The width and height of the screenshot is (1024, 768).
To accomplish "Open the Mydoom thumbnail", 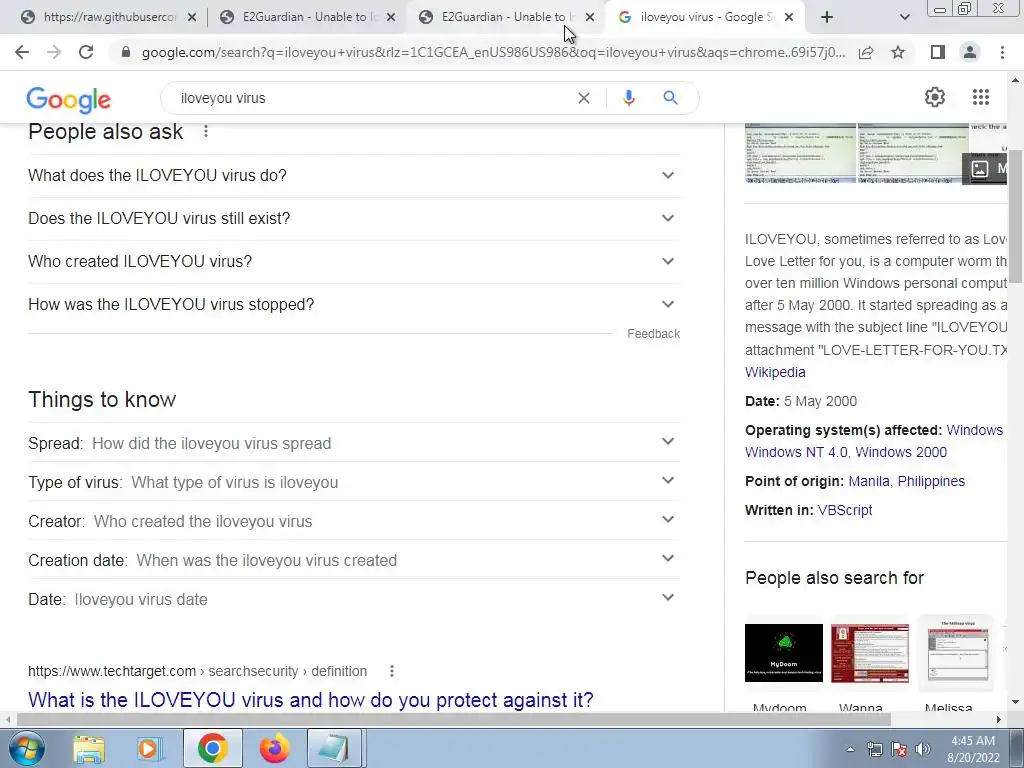I will pos(784,652).
